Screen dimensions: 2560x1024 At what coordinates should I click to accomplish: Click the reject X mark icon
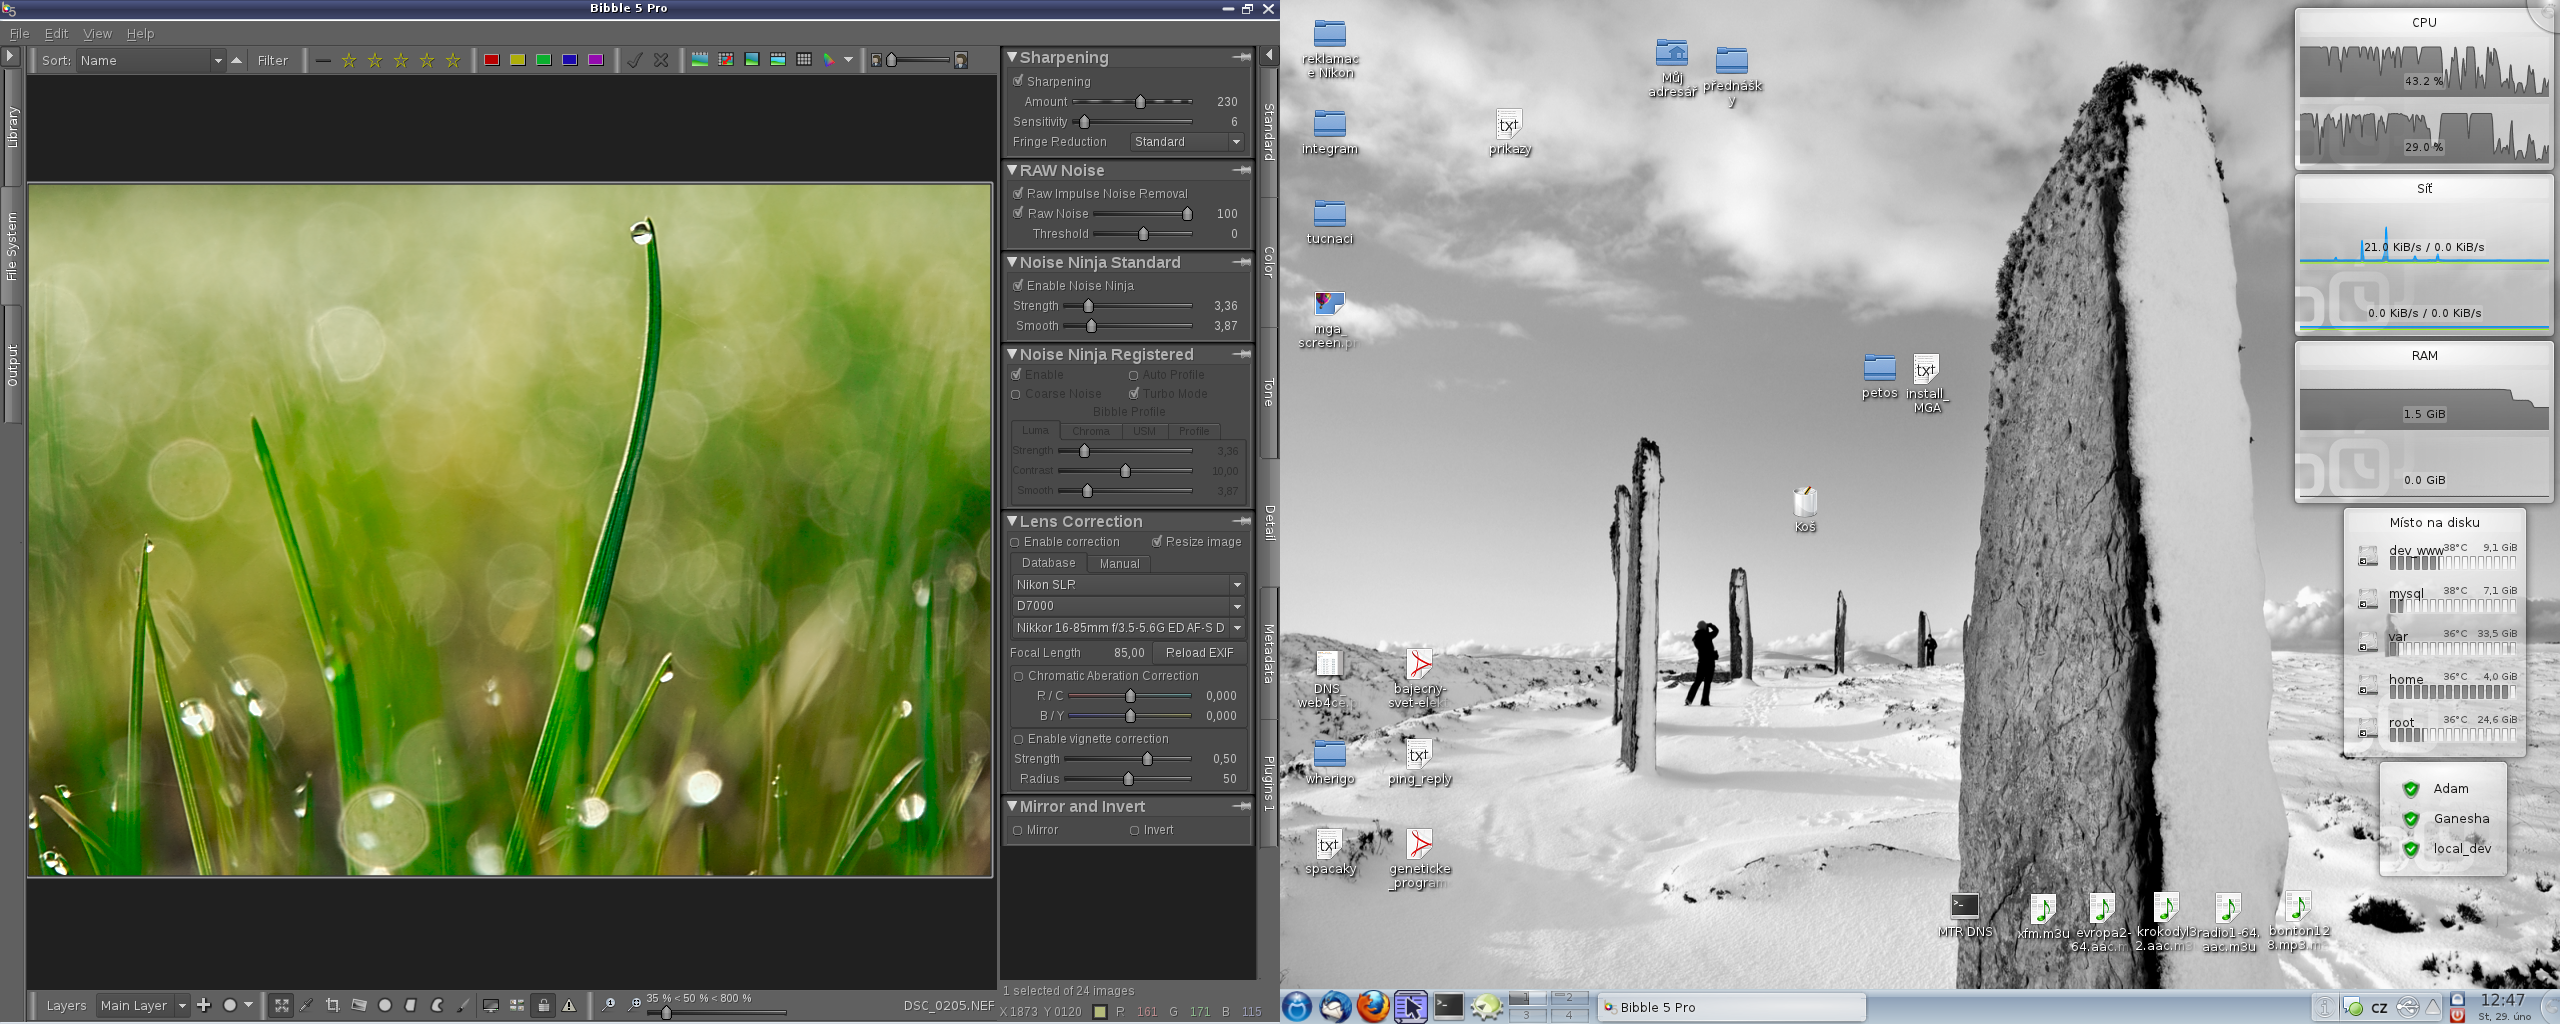pos(661,60)
